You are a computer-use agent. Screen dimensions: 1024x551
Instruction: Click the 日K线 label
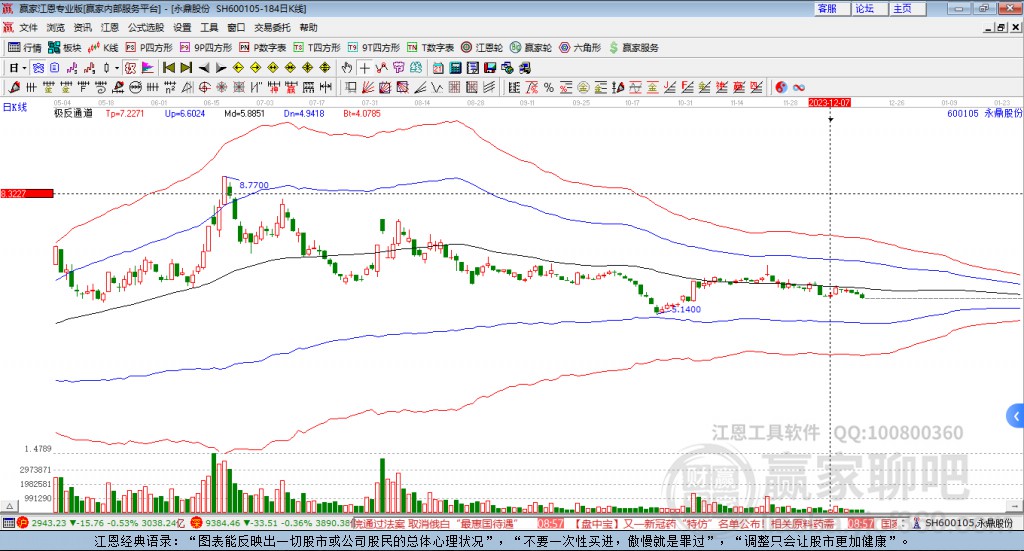point(14,107)
